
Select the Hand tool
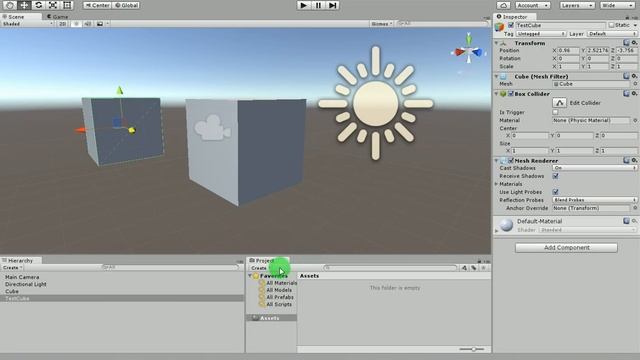tap(10, 5)
